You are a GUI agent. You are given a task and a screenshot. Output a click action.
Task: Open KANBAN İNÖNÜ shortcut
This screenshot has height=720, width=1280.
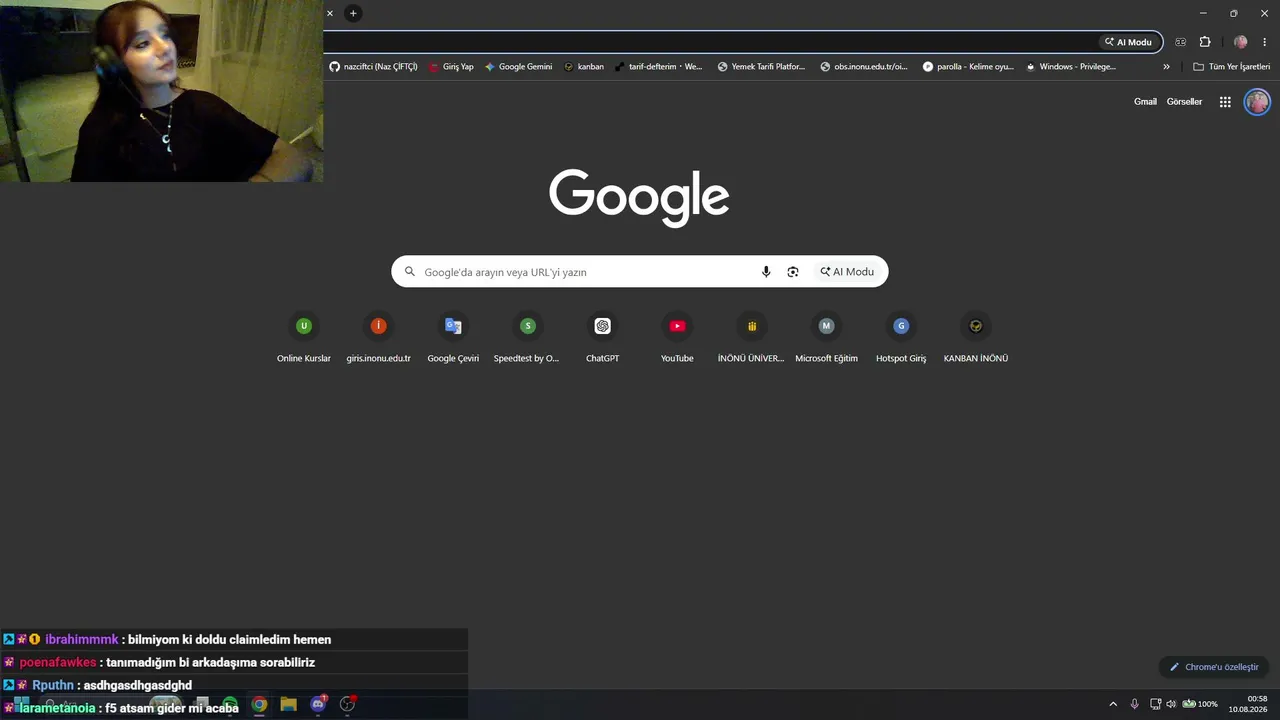click(976, 338)
